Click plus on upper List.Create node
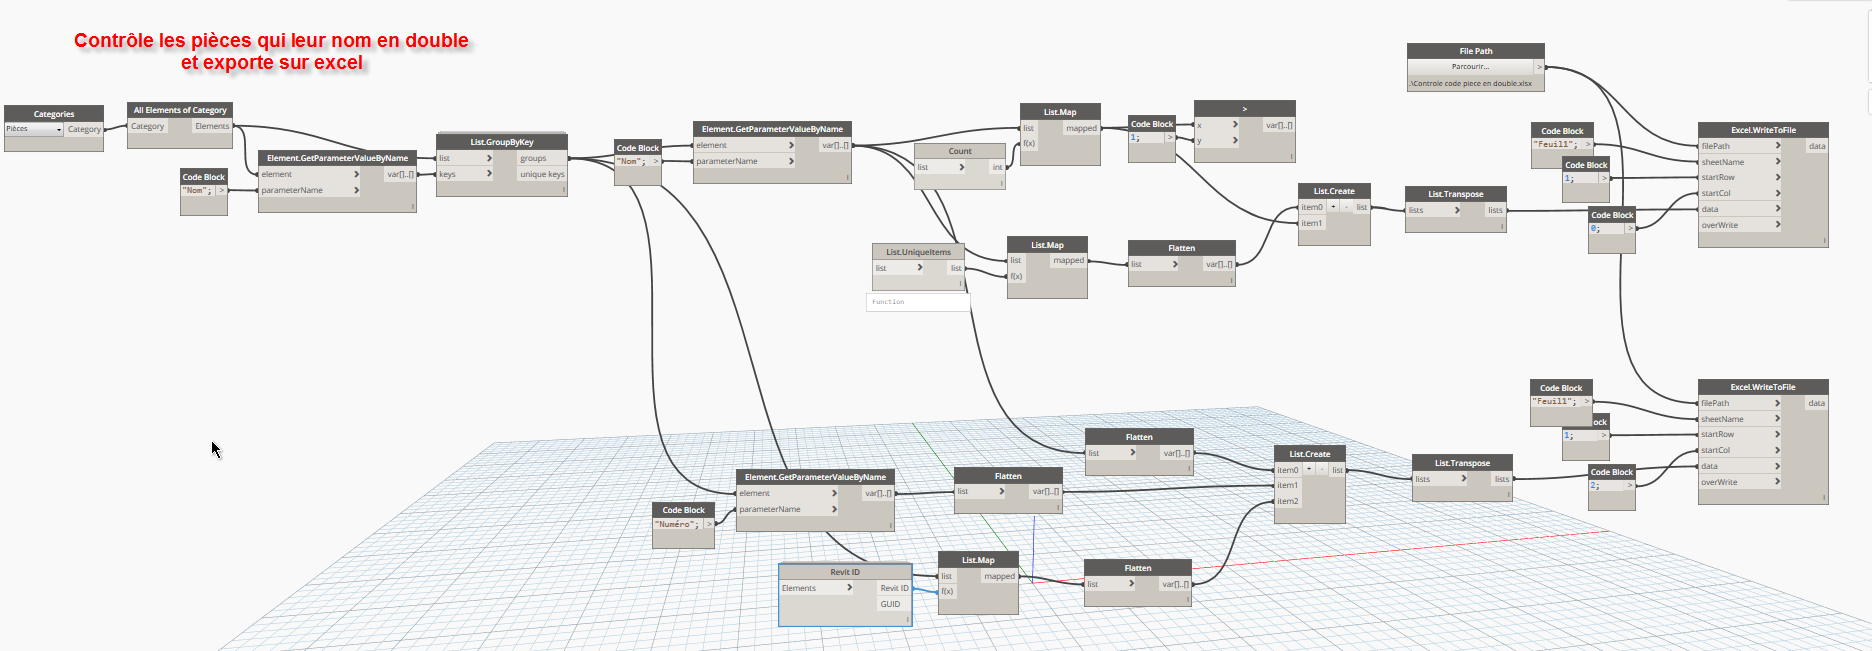Viewport: 1872px width, 651px height. pyautogui.click(x=1333, y=207)
